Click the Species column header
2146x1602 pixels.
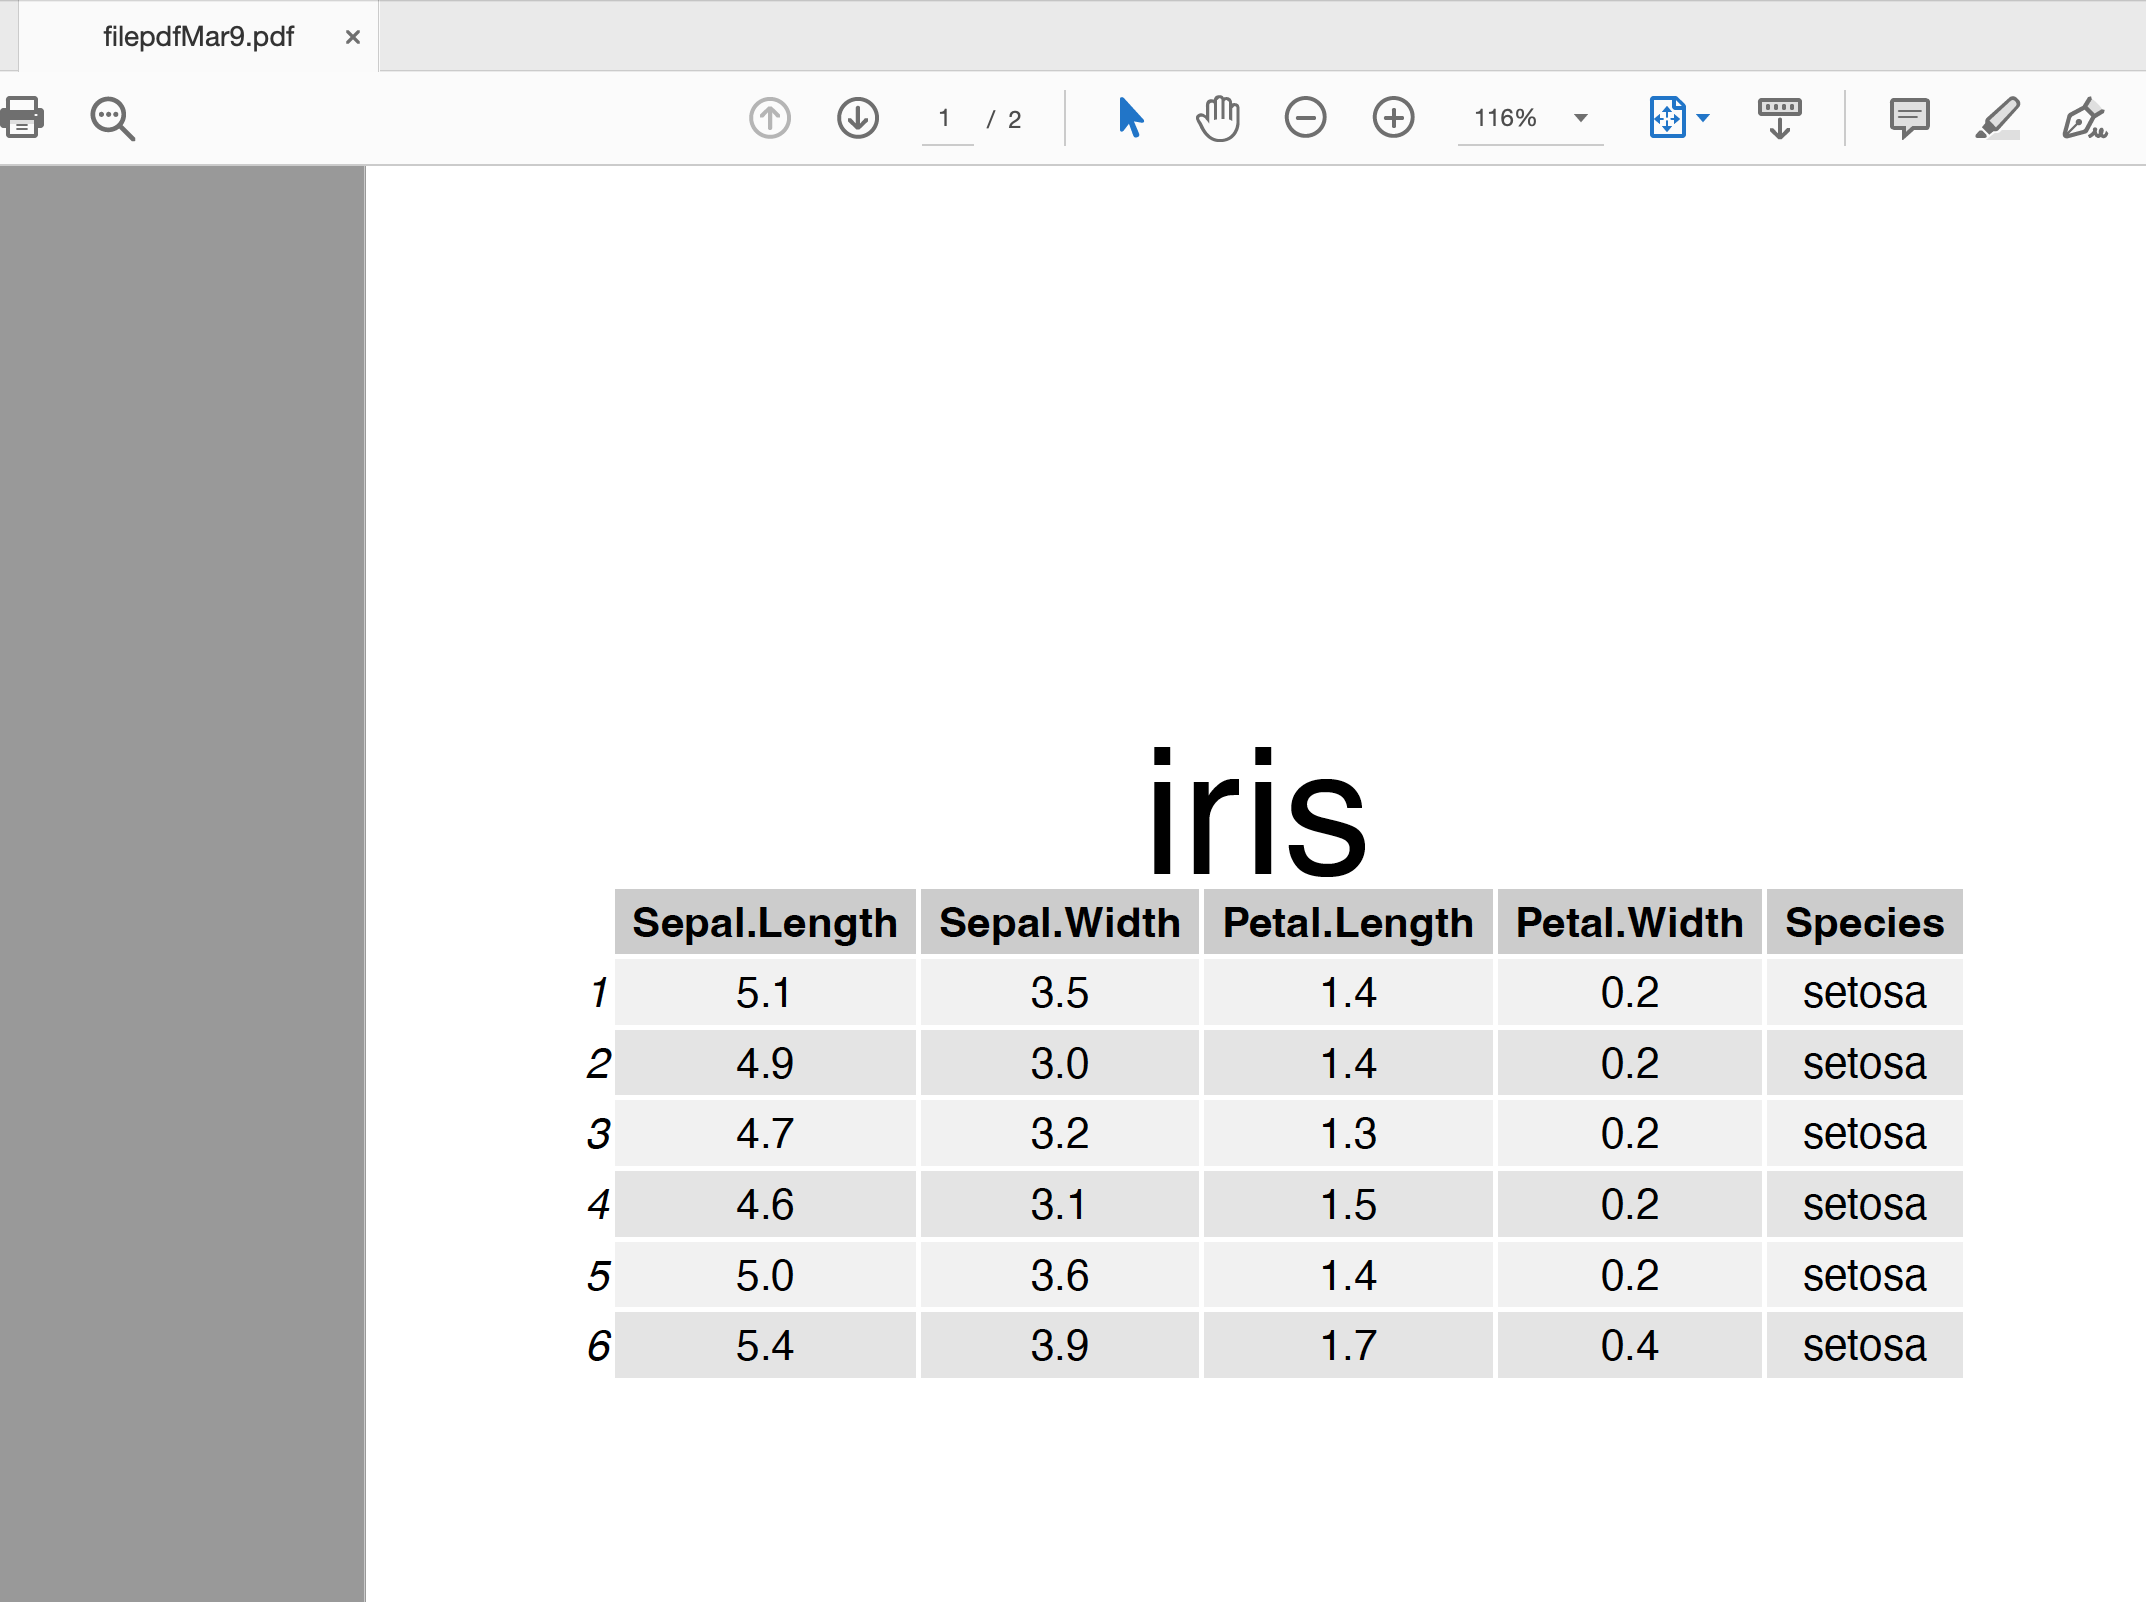tap(1864, 922)
